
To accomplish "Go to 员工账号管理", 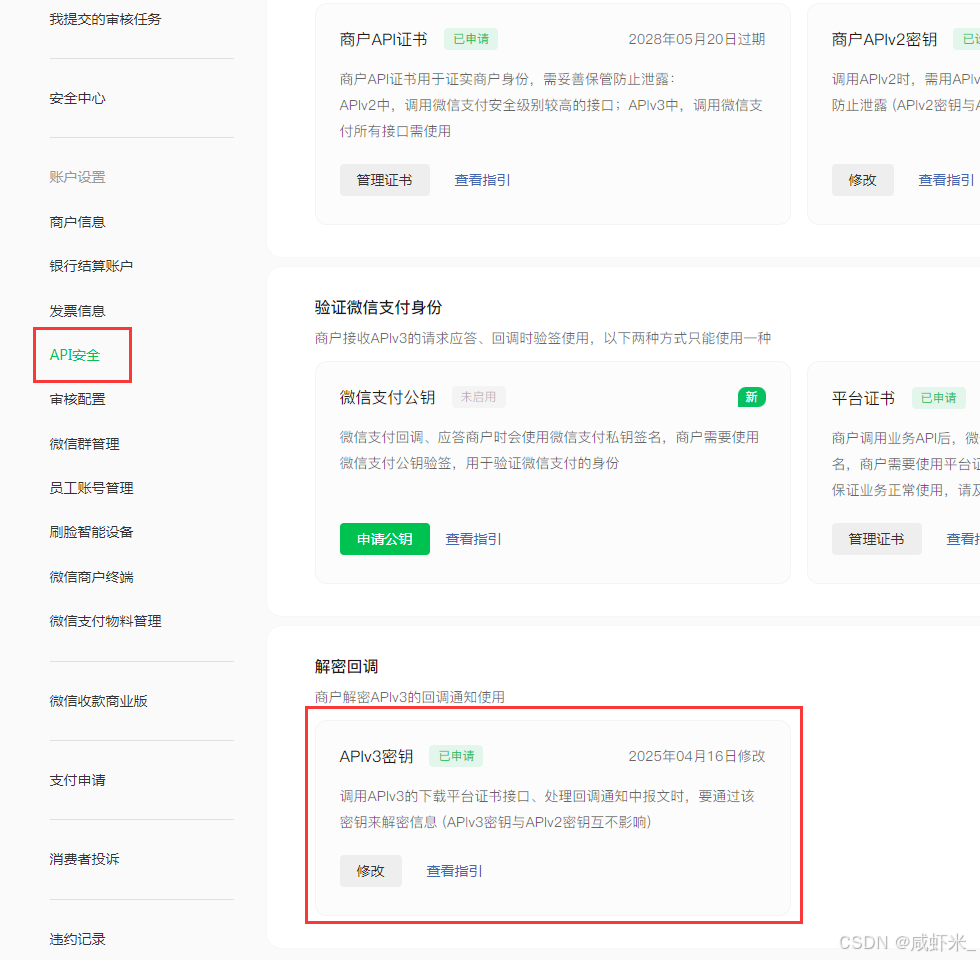I will tap(91, 488).
